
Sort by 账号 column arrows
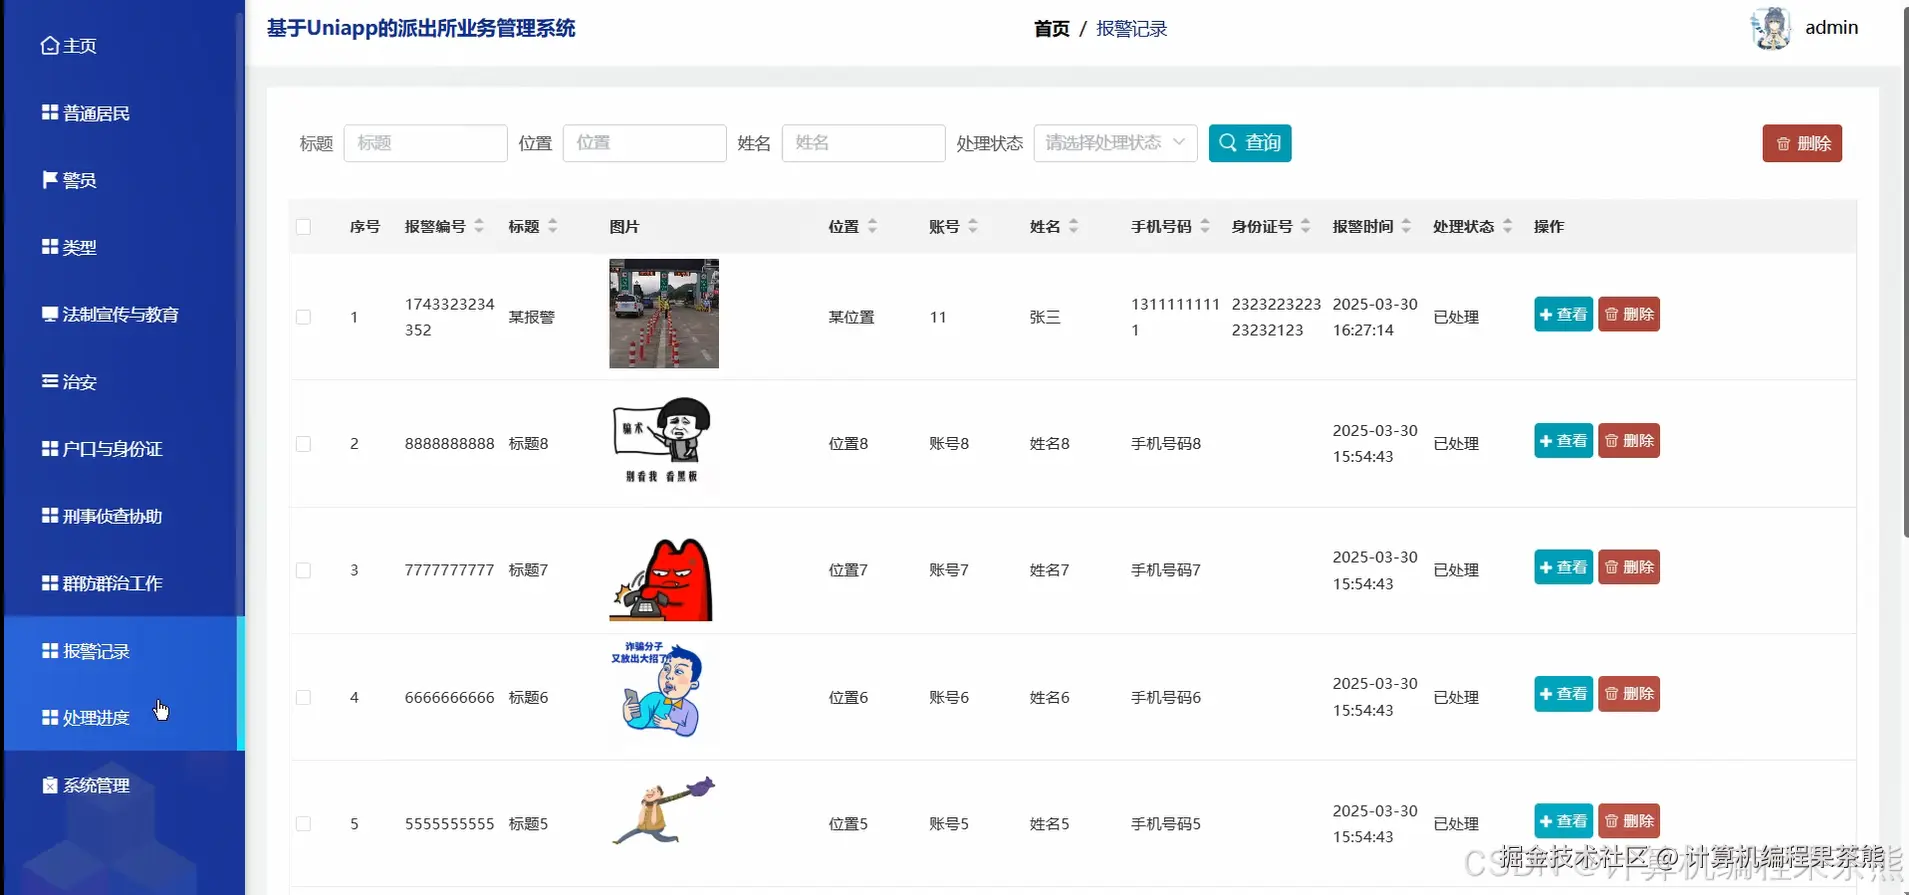pos(973,226)
